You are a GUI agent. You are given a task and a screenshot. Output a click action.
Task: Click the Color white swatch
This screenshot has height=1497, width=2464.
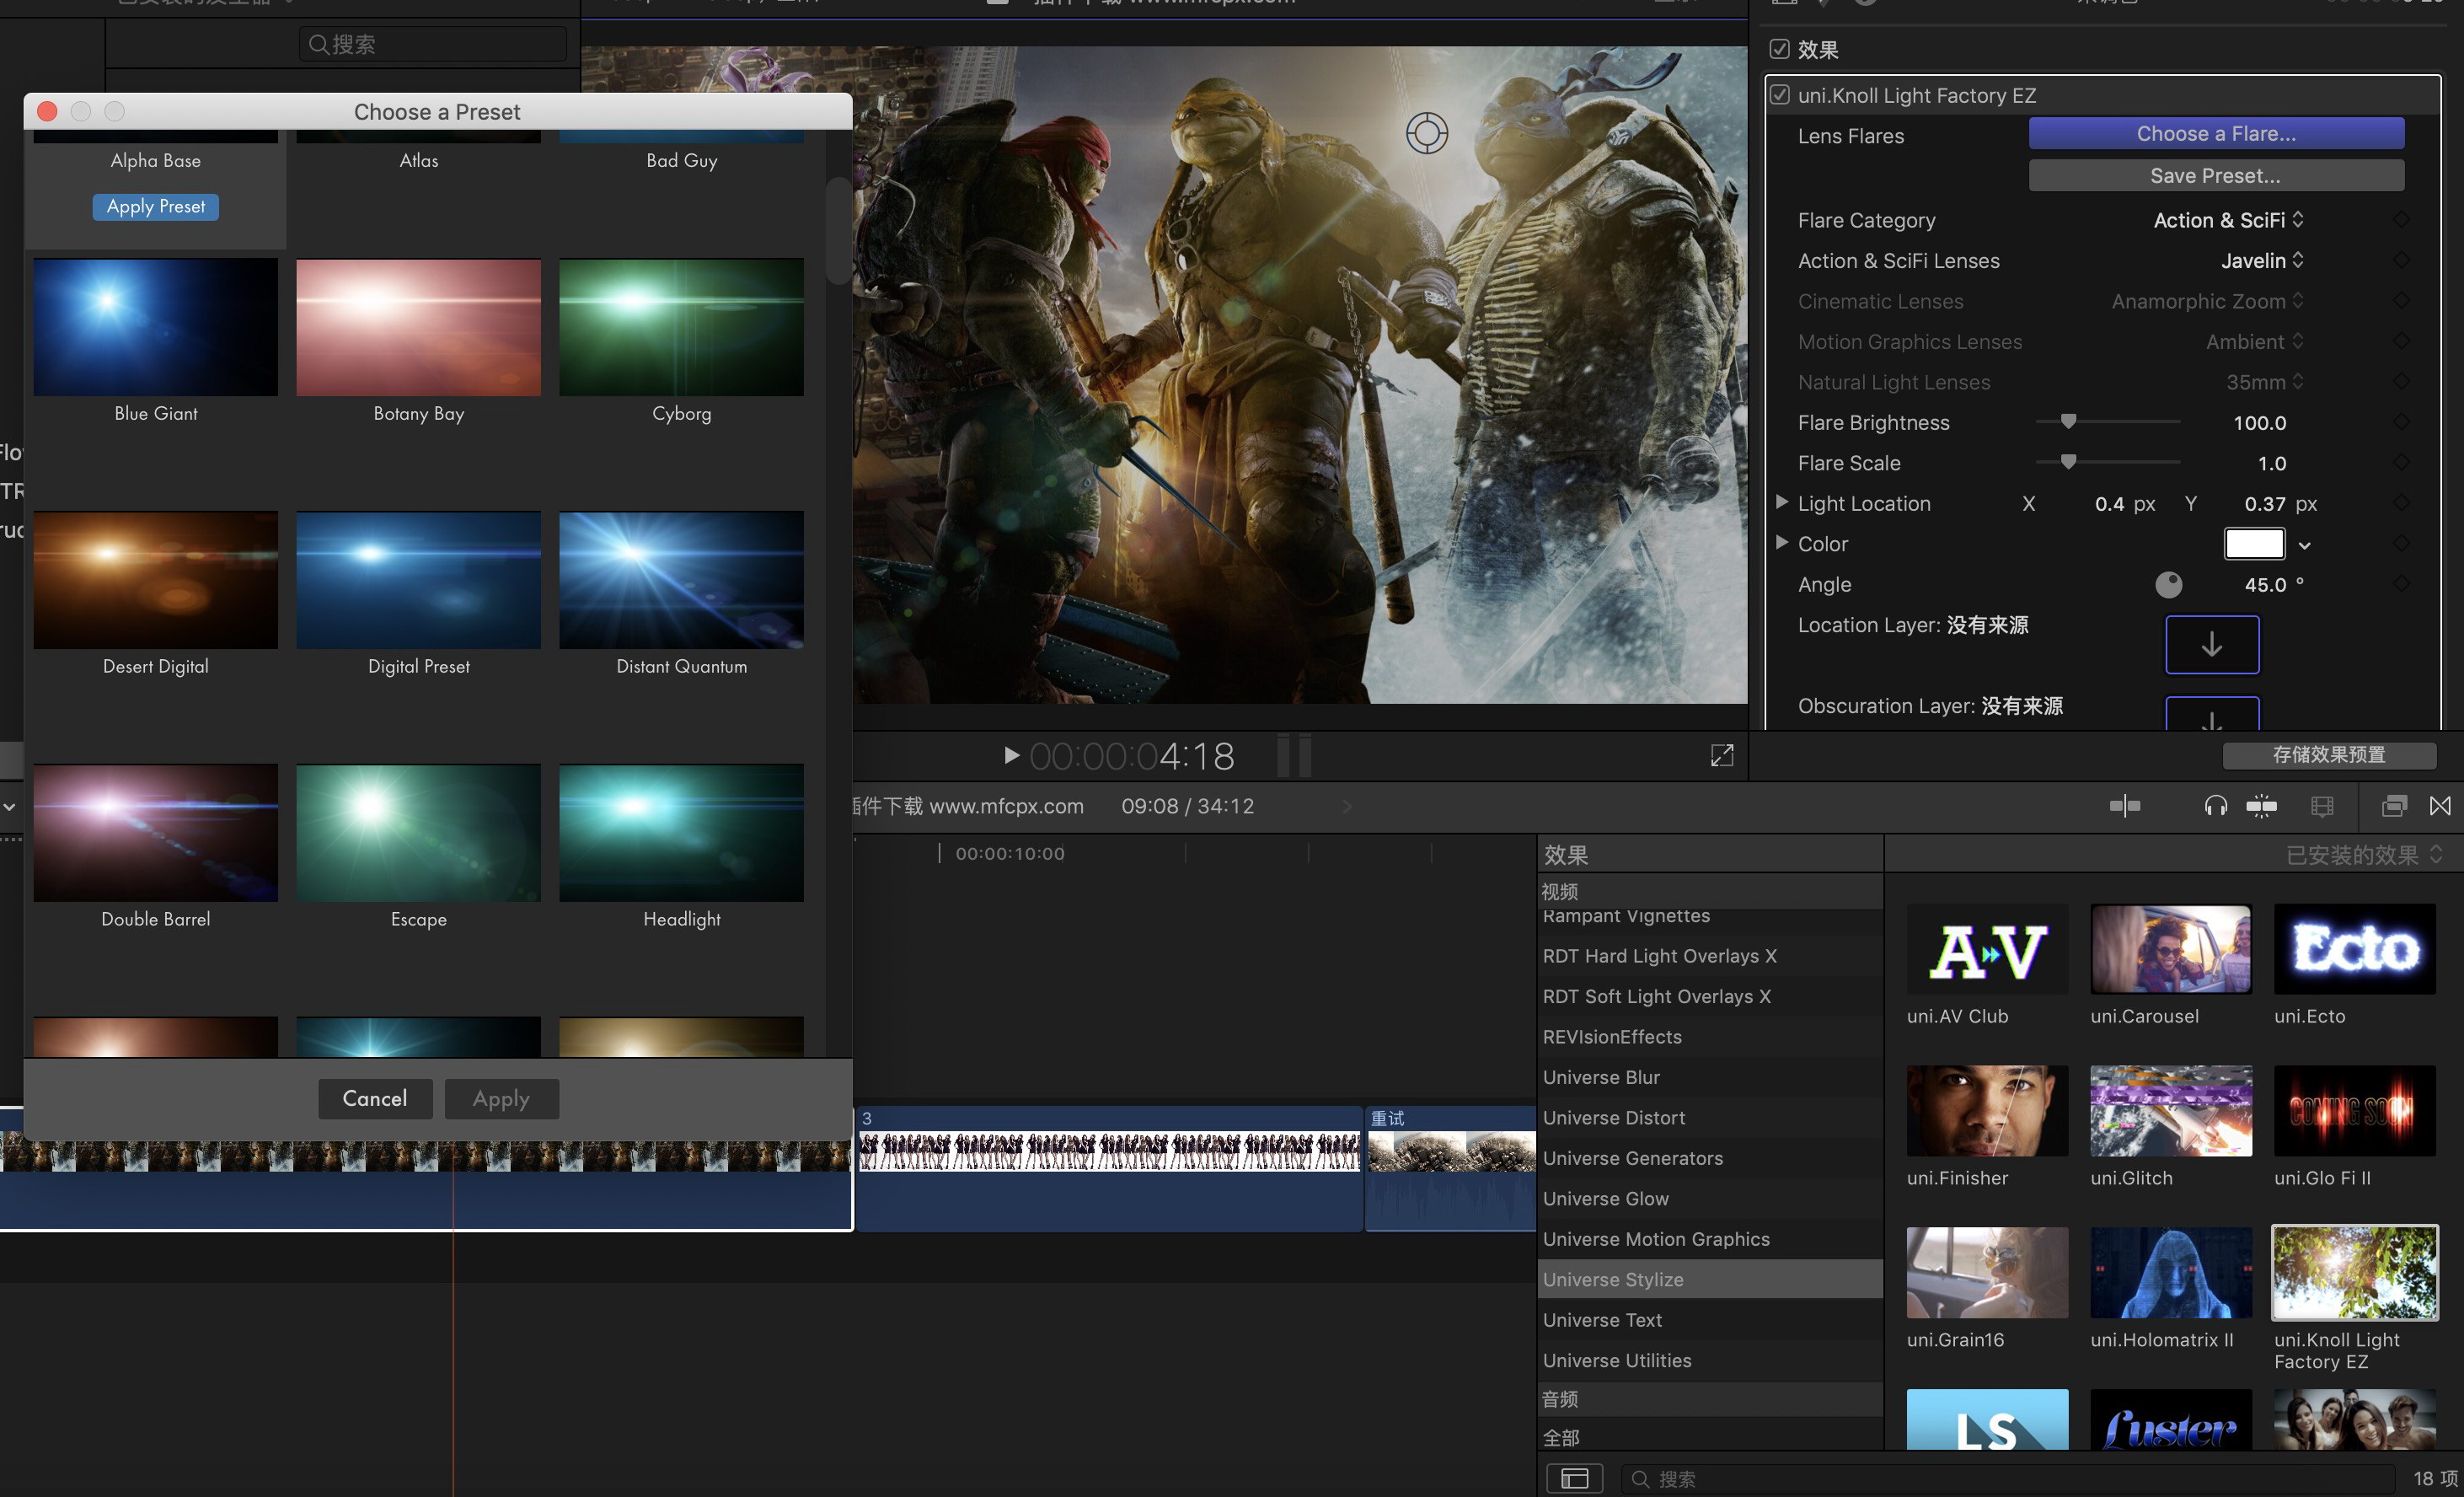(2253, 544)
